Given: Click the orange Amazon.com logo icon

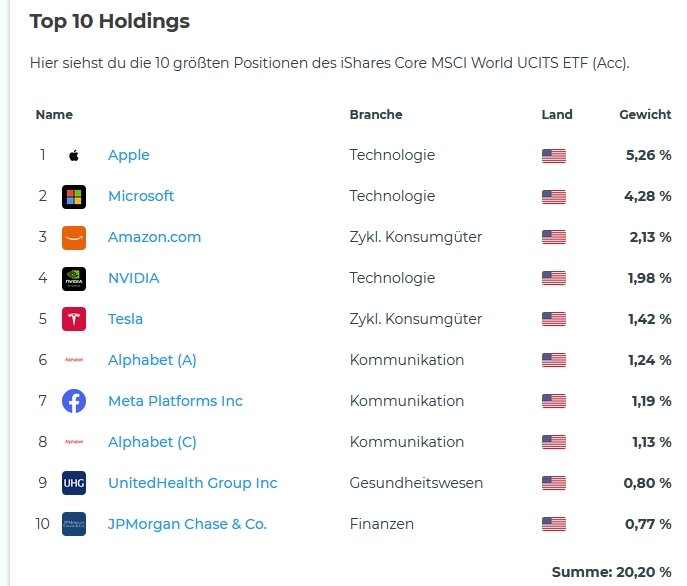Looking at the screenshot, I should pyautogui.click(x=74, y=237).
